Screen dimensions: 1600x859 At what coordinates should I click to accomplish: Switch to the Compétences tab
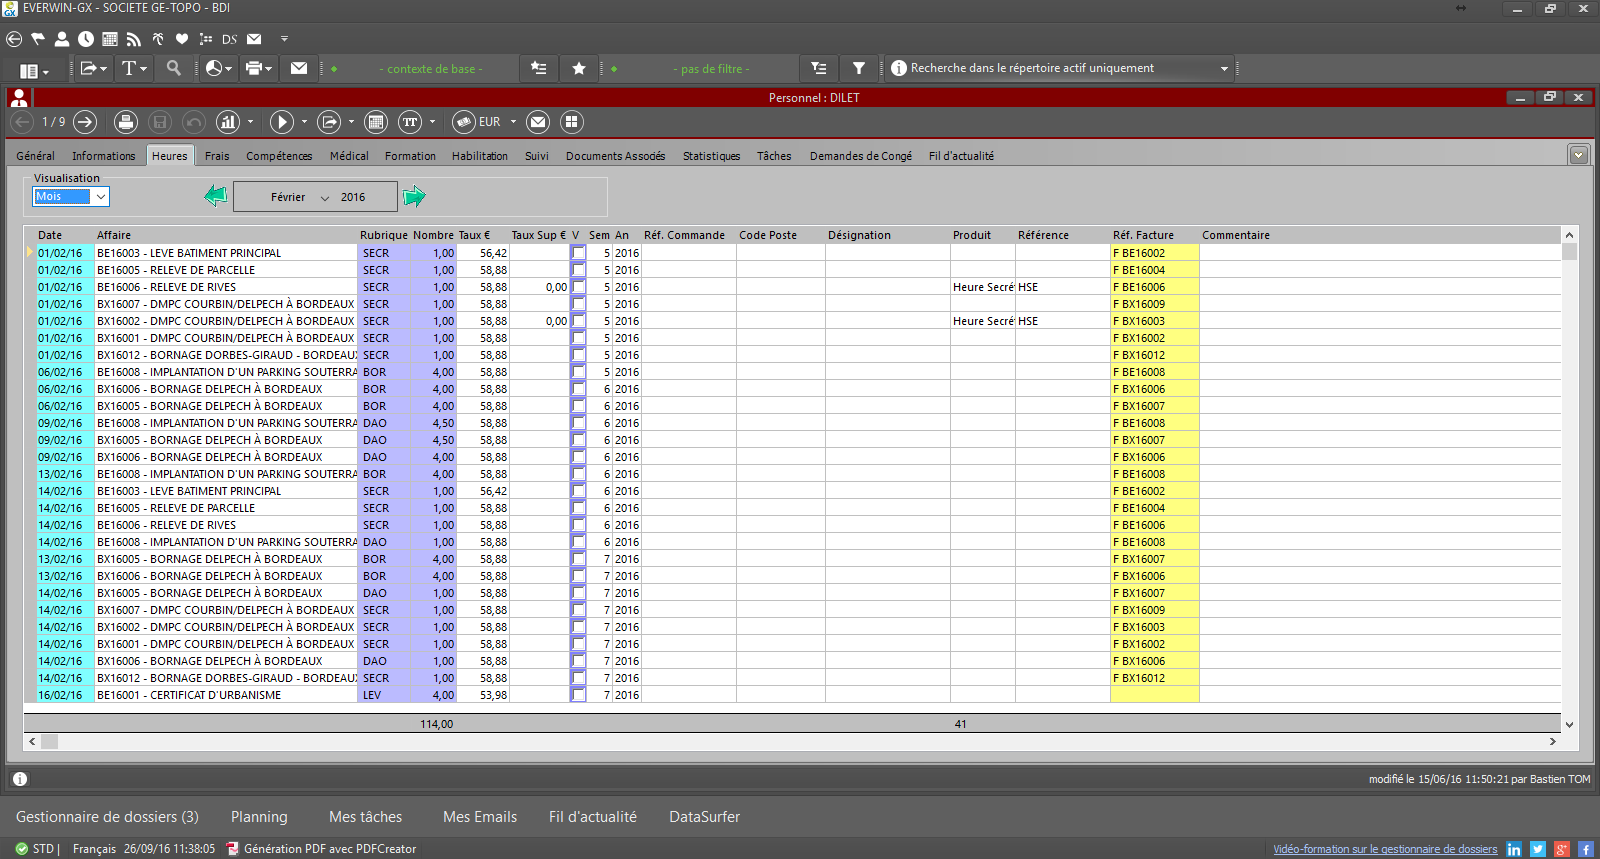[279, 156]
